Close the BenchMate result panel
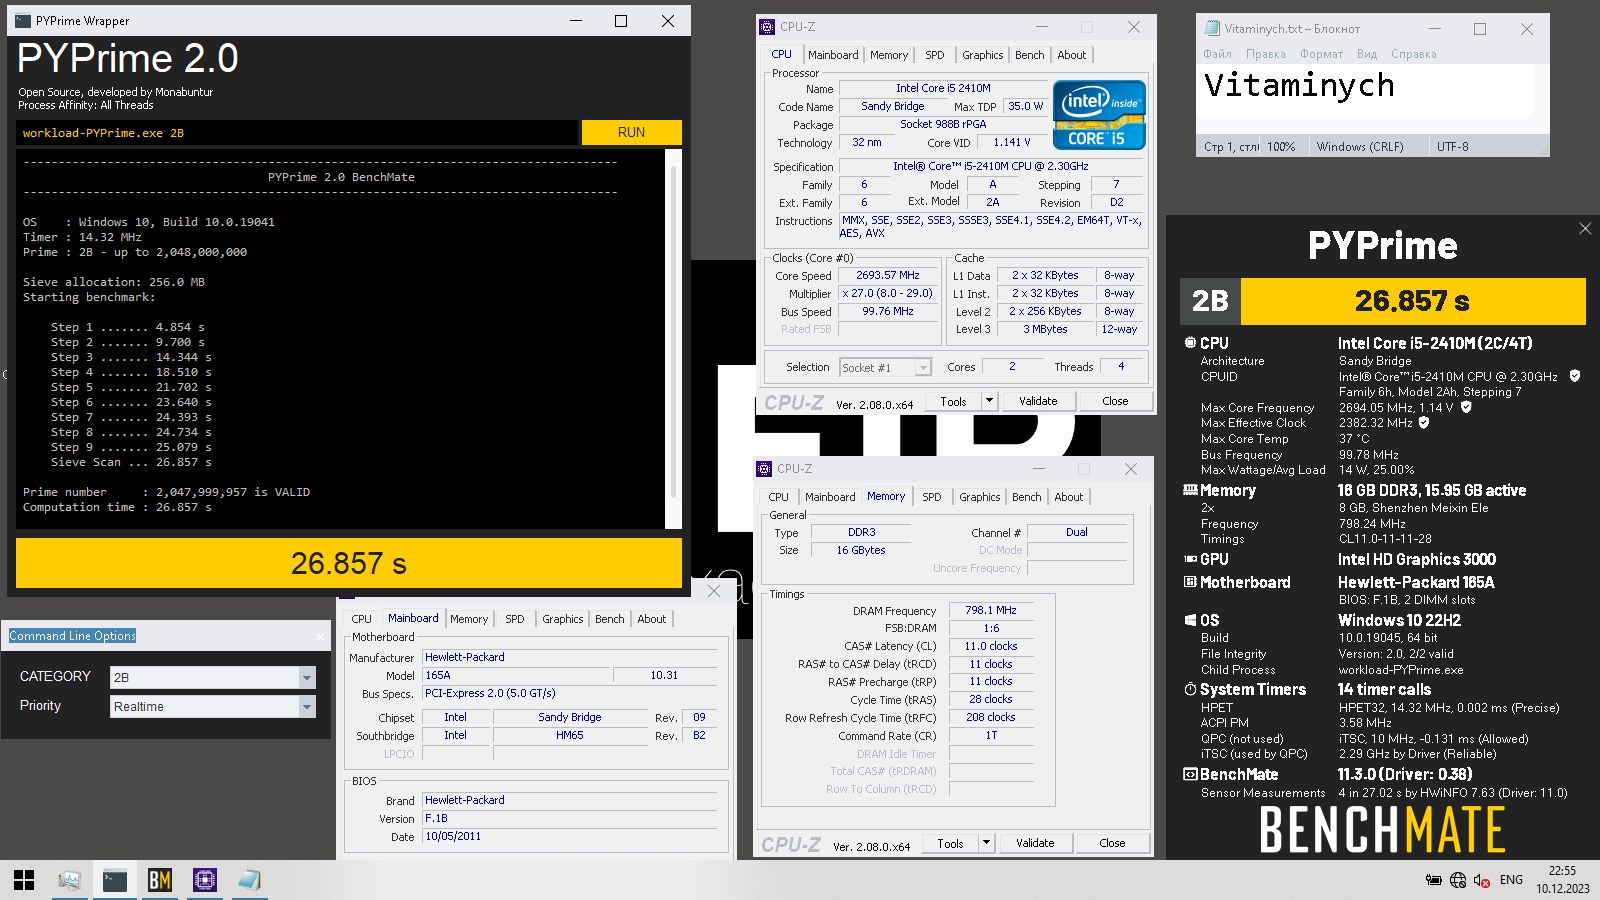The image size is (1600, 900). coord(1585,229)
